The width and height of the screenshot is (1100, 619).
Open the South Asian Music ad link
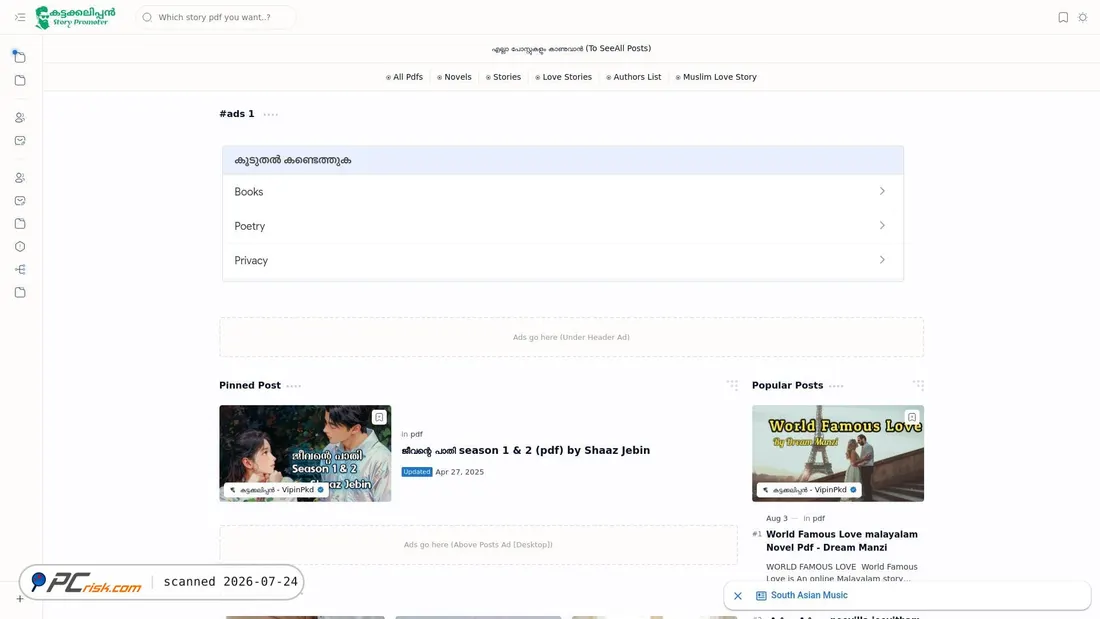tap(809, 595)
